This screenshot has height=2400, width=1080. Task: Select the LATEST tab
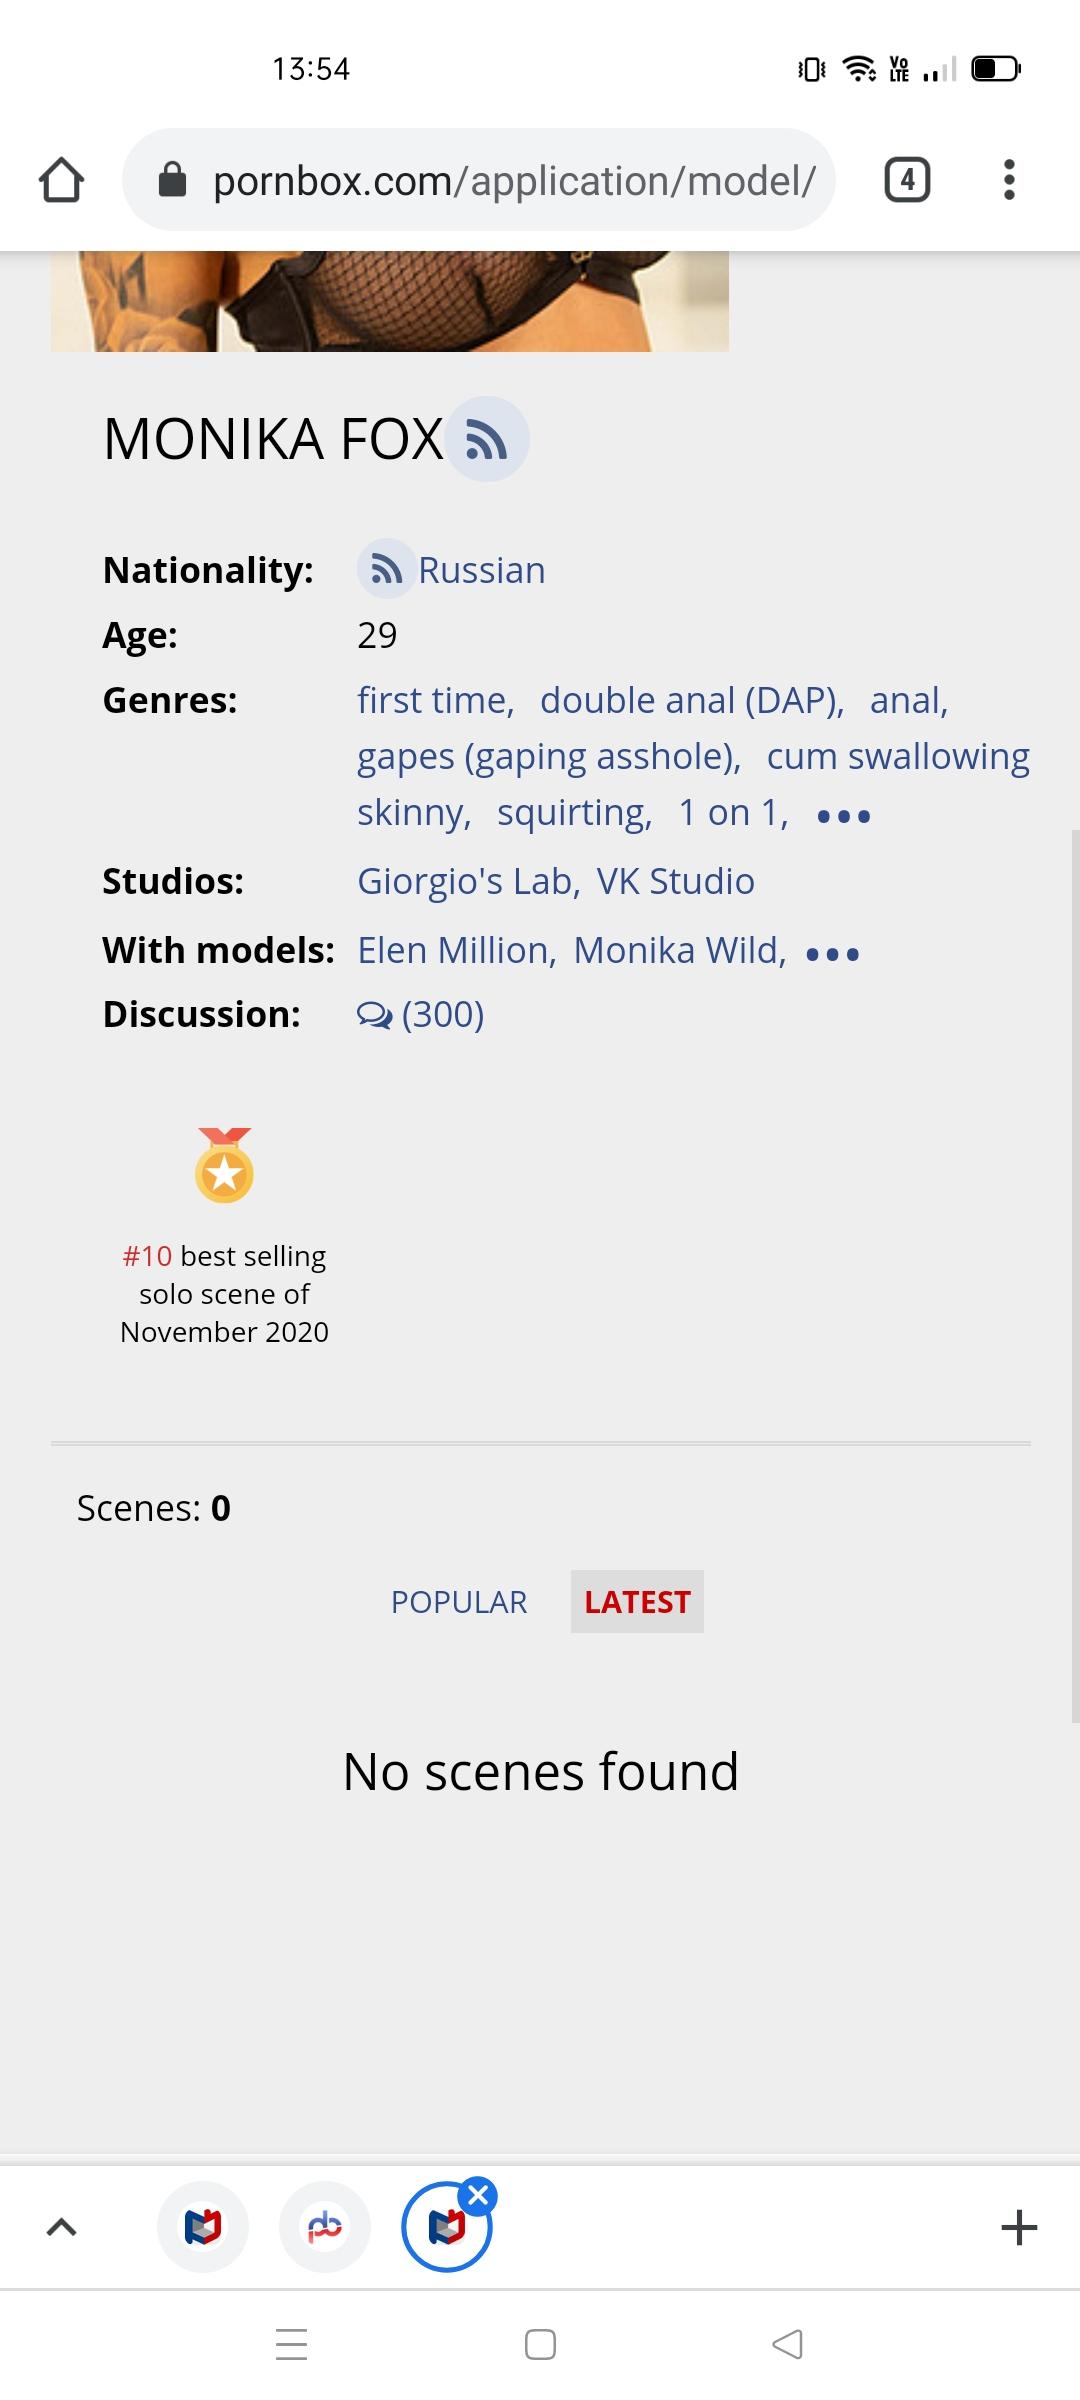pyautogui.click(x=637, y=1602)
